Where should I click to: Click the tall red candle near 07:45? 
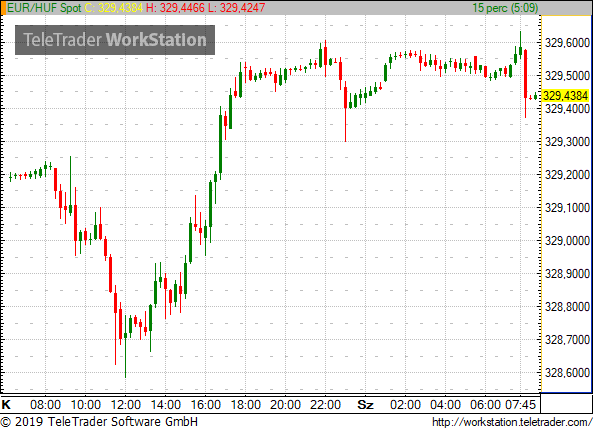pyautogui.click(x=525, y=83)
